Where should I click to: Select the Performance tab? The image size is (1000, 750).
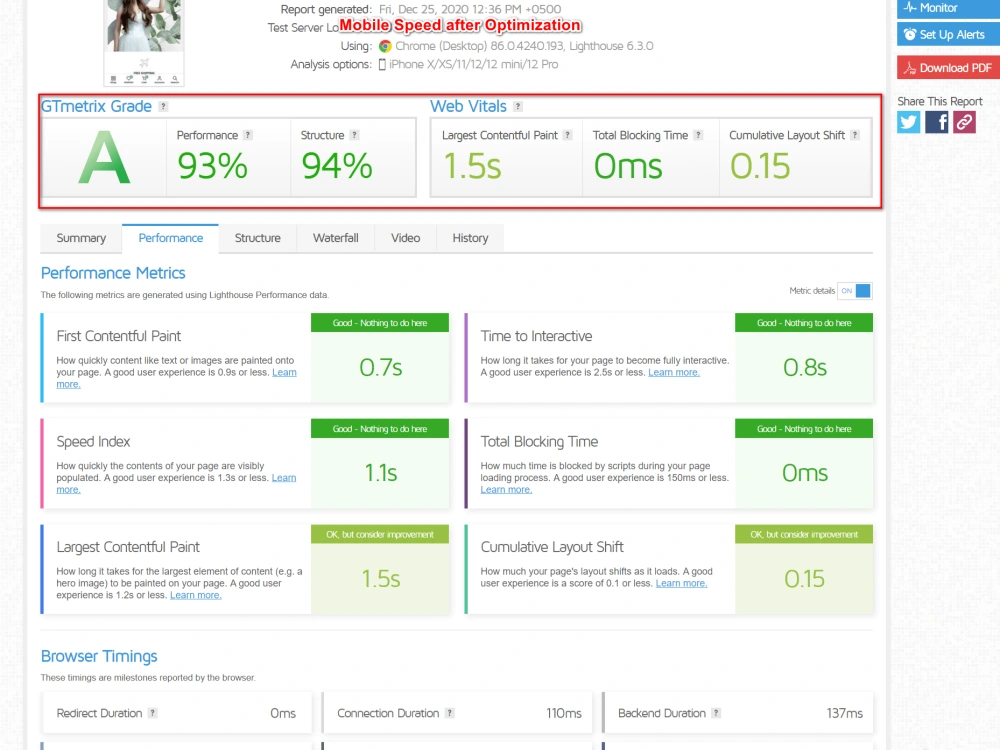170,238
